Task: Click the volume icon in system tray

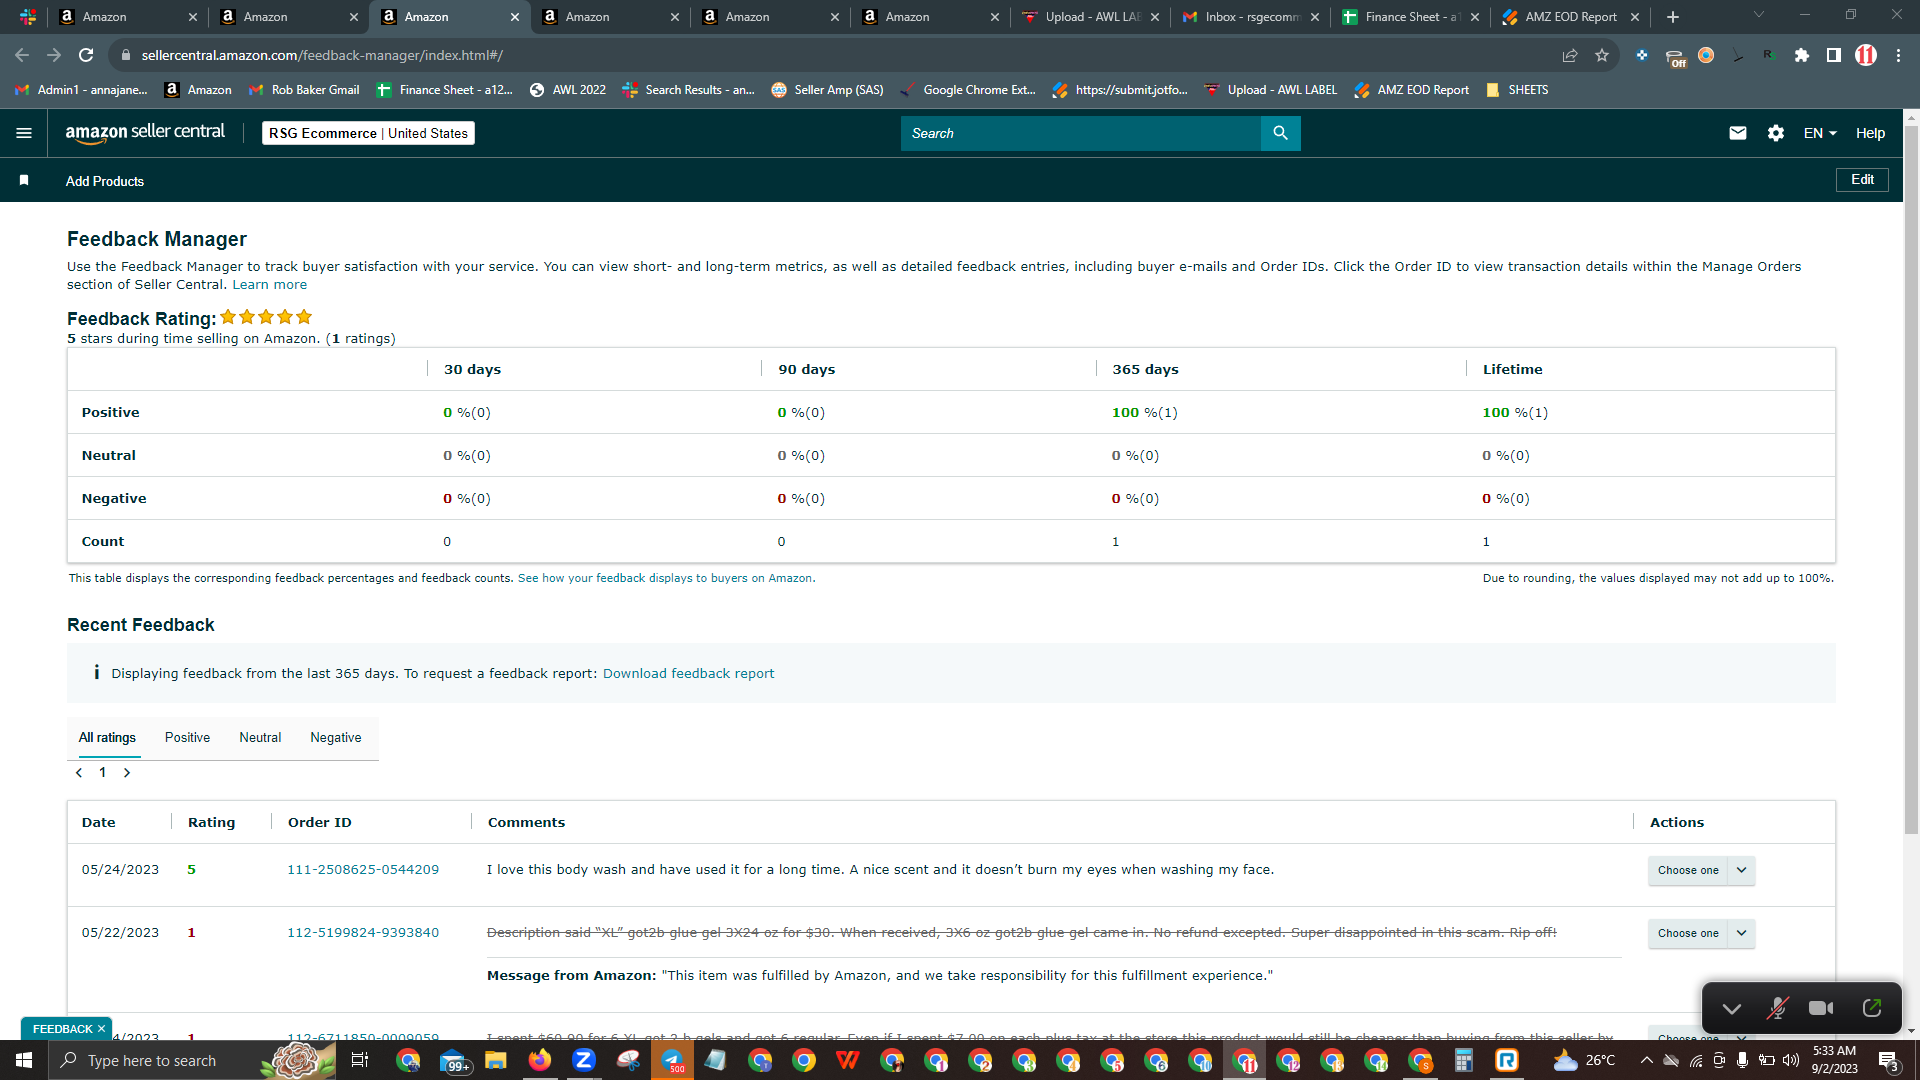Action: (x=1790, y=1060)
